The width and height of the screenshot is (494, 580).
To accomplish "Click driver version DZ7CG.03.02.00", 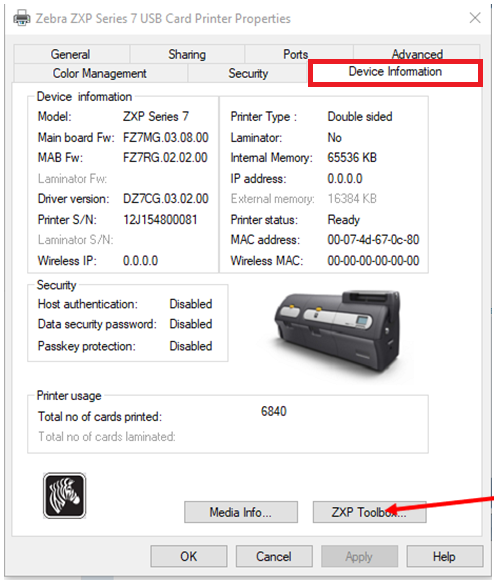I will coord(166,199).
